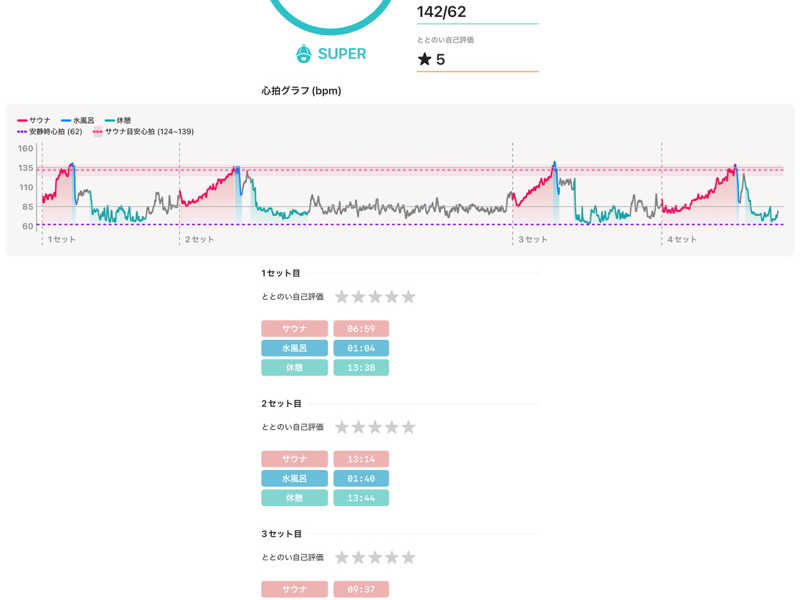The image size is (800, 600).
Task: Jump to 3セット marker on graph
Action: tap(532, 240)
